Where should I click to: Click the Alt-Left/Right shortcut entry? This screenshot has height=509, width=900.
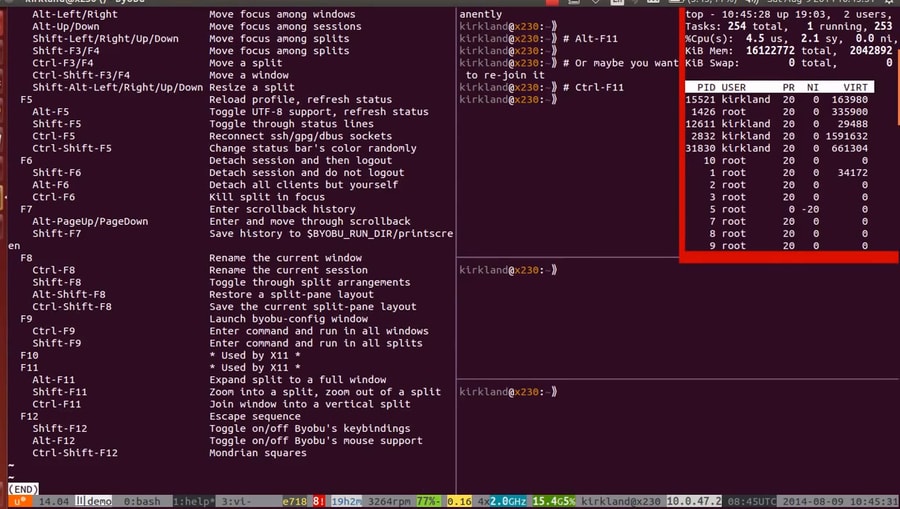(75, 14)
